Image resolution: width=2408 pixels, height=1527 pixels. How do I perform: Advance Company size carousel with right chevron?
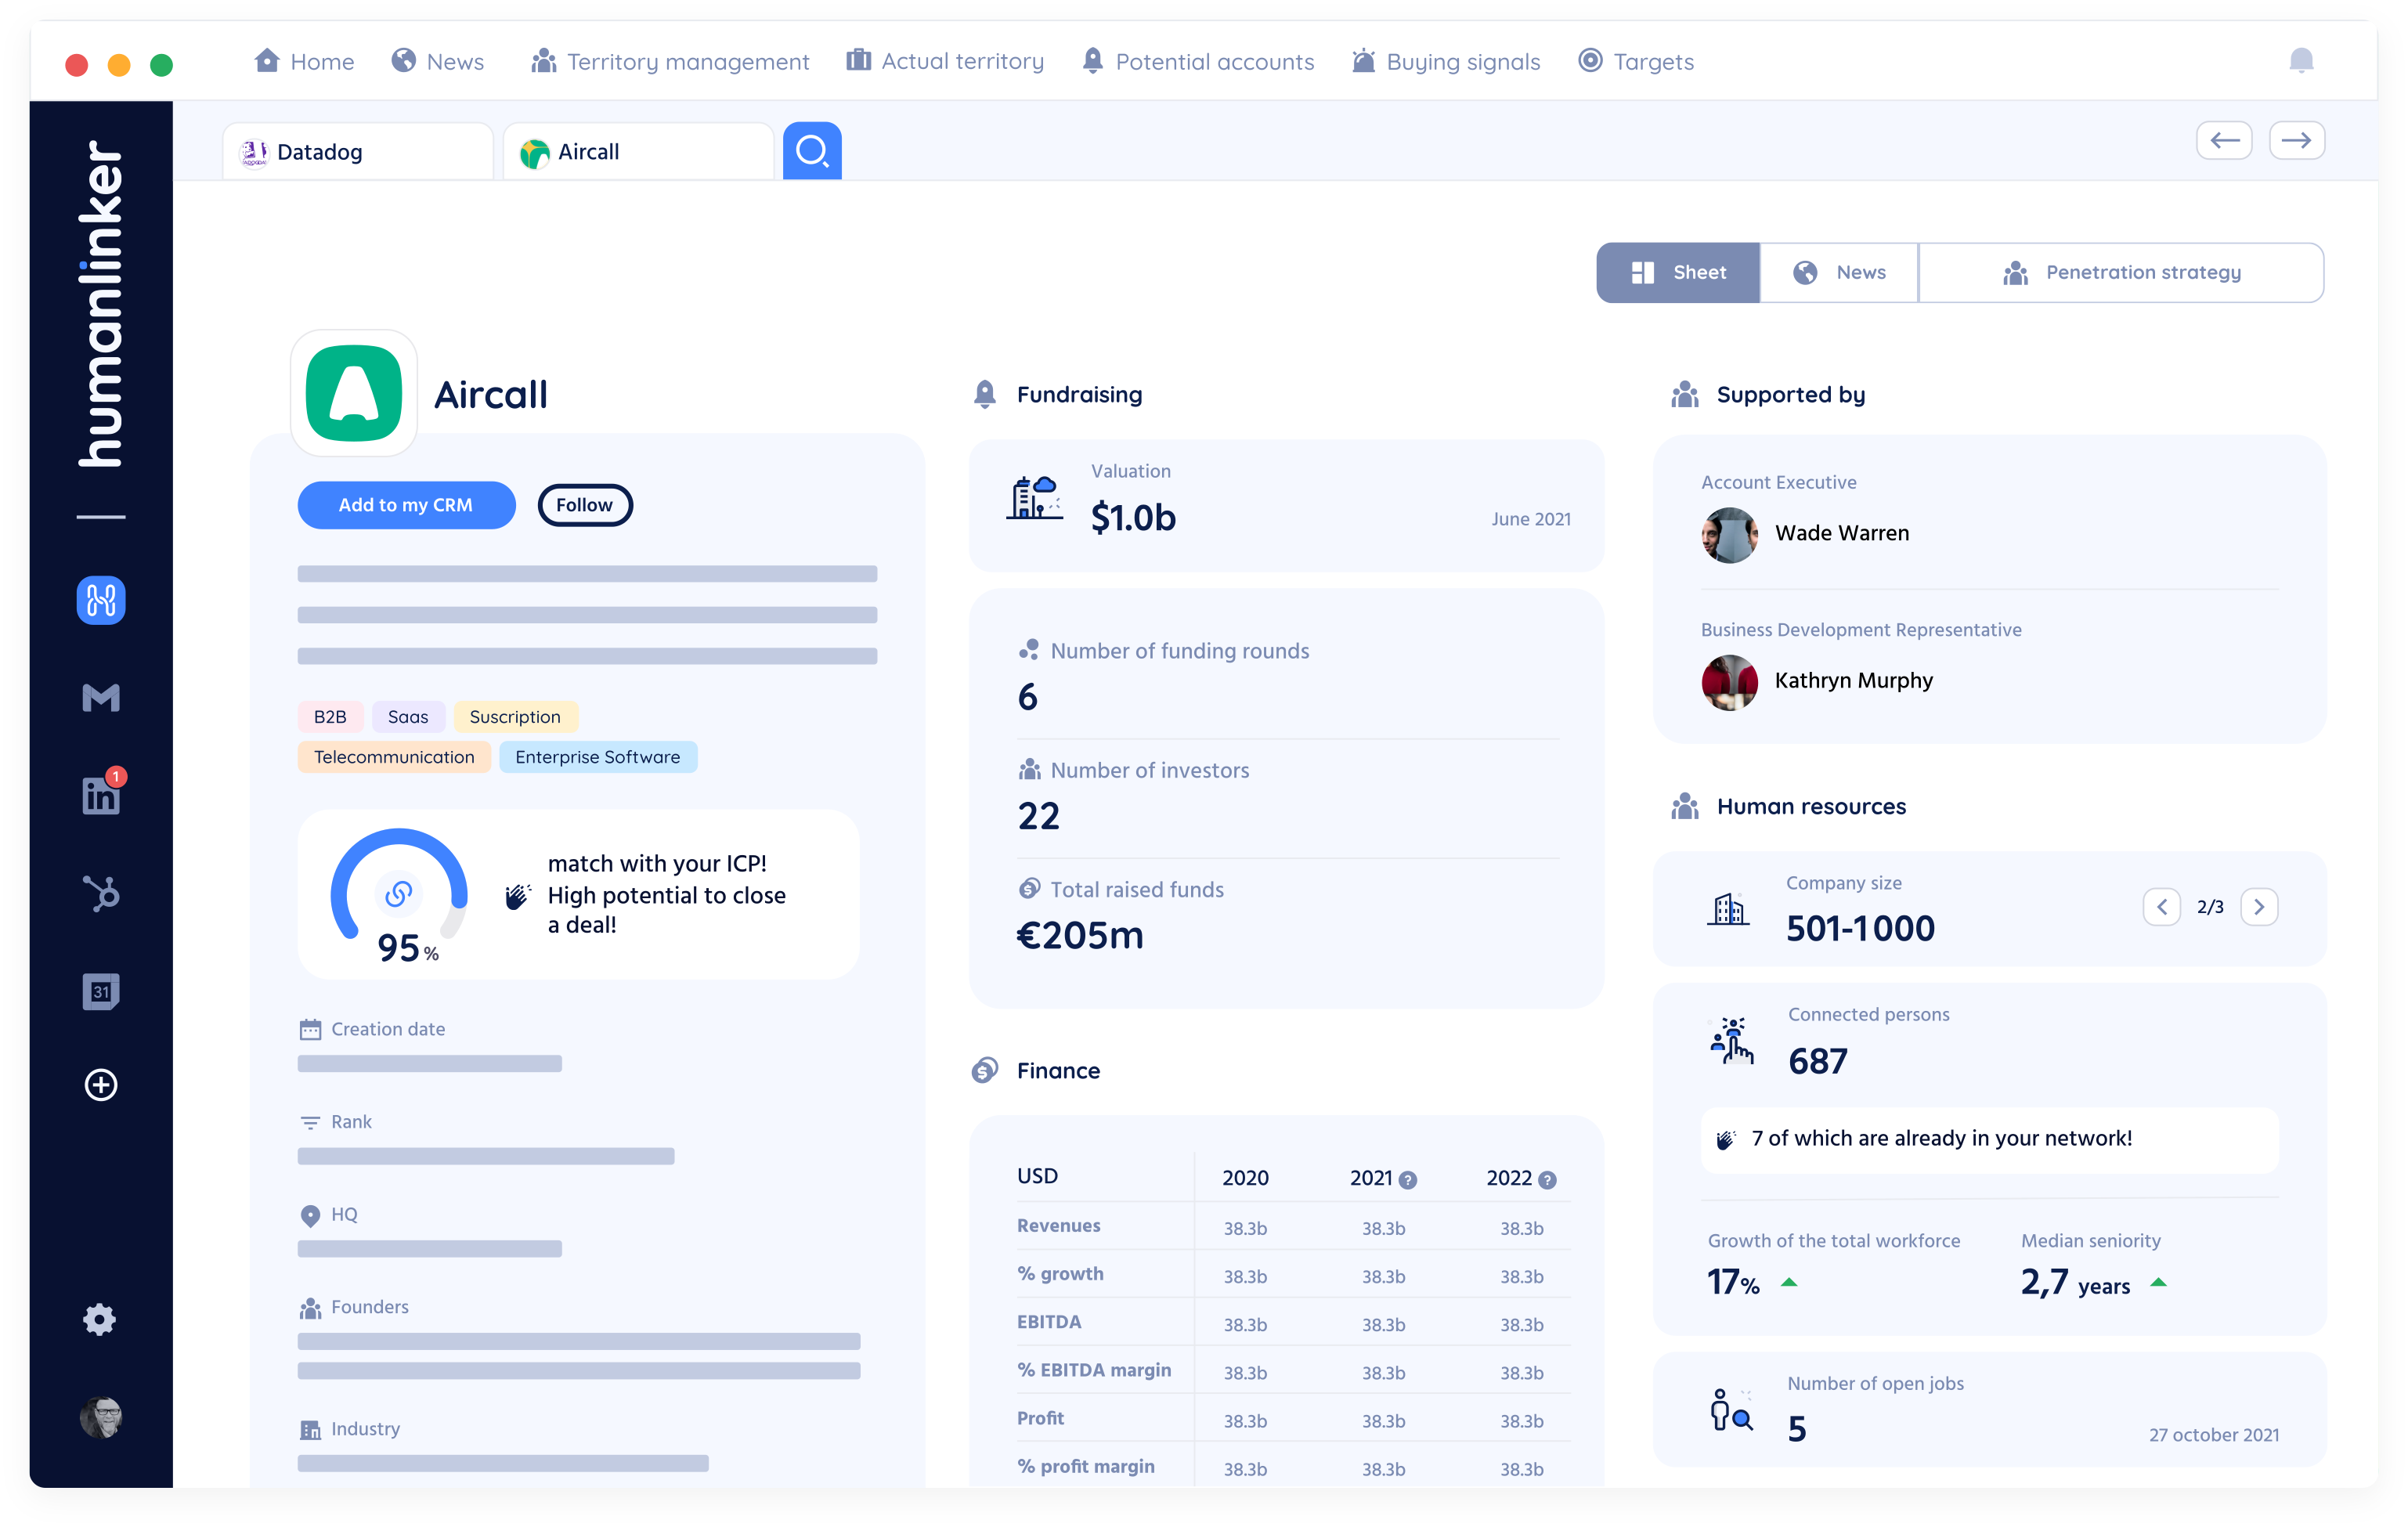click(2260, 907)
